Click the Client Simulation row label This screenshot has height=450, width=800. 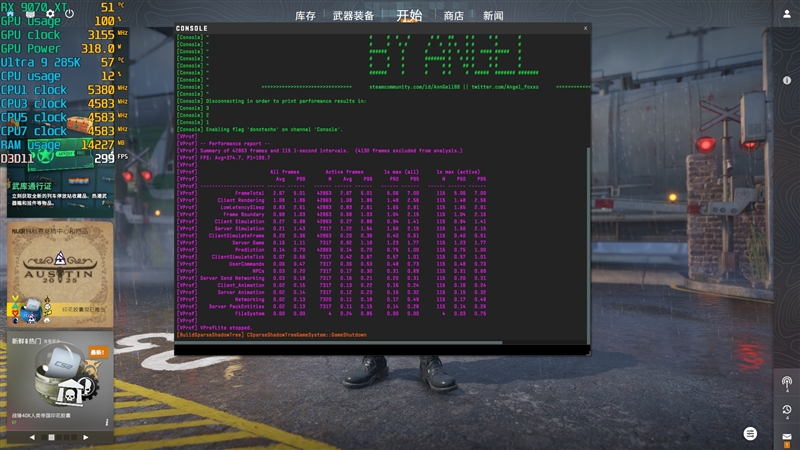[x=239, y=221]
